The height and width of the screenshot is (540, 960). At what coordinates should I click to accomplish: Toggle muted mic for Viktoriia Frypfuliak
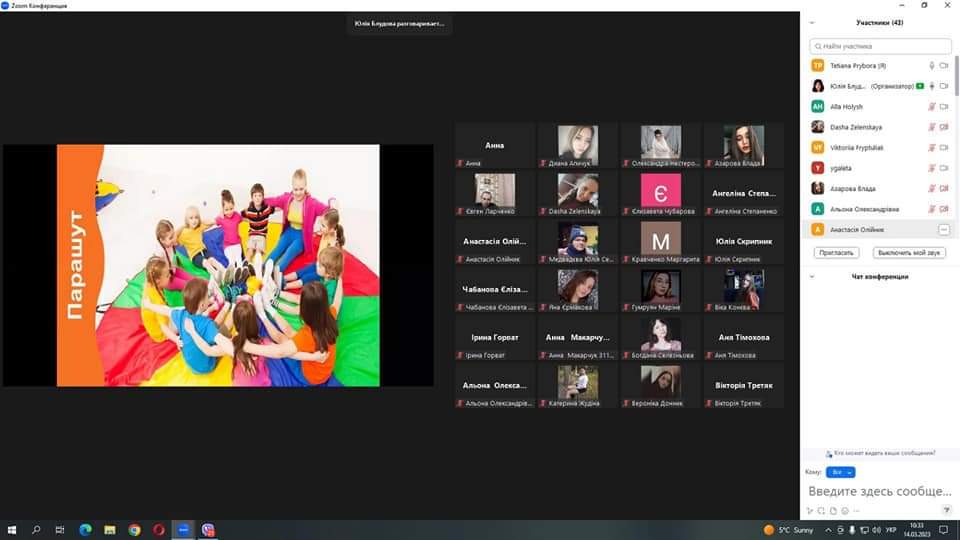931,147
